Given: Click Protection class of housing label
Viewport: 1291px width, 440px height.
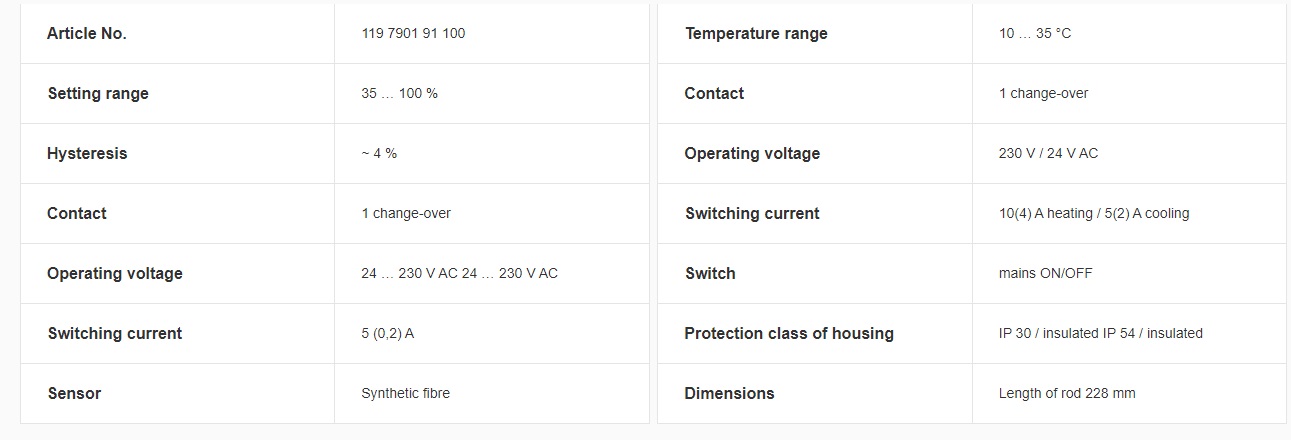Looking at the screenshot, I should pos(789,333).
